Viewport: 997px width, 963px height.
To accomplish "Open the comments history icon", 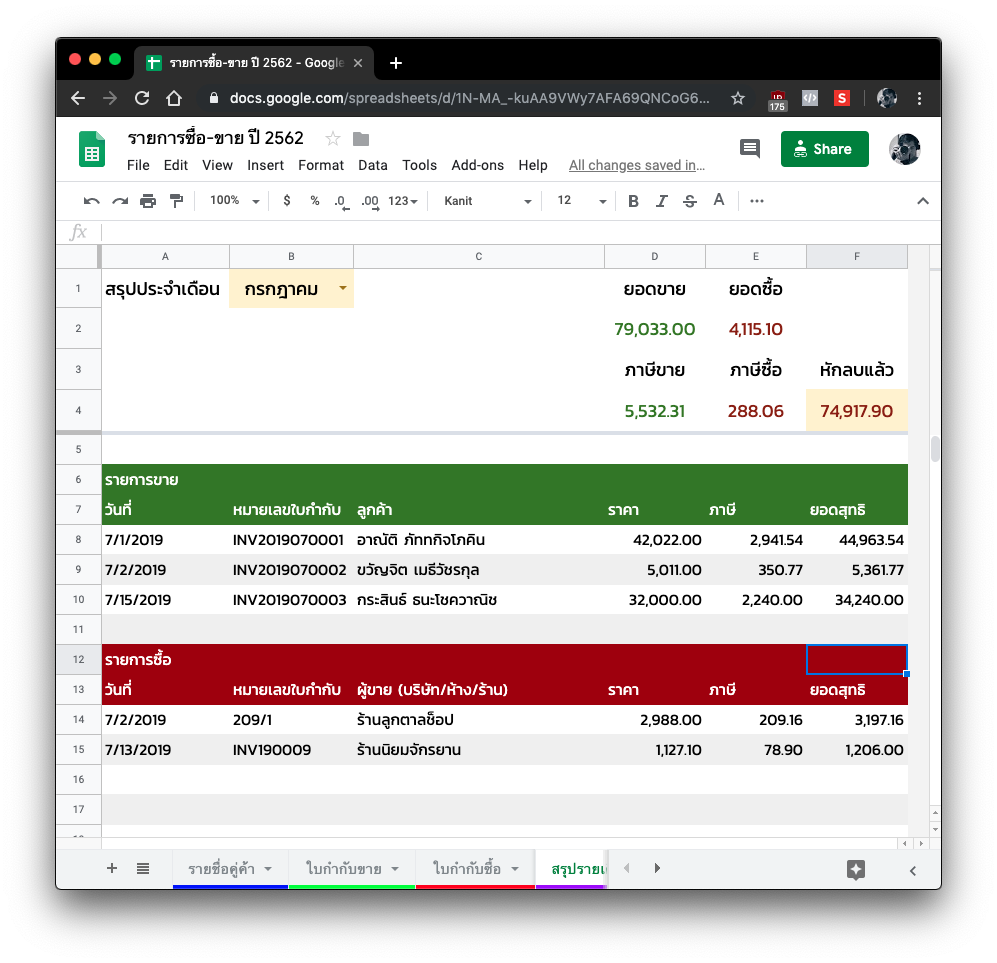I will [750, 149].
